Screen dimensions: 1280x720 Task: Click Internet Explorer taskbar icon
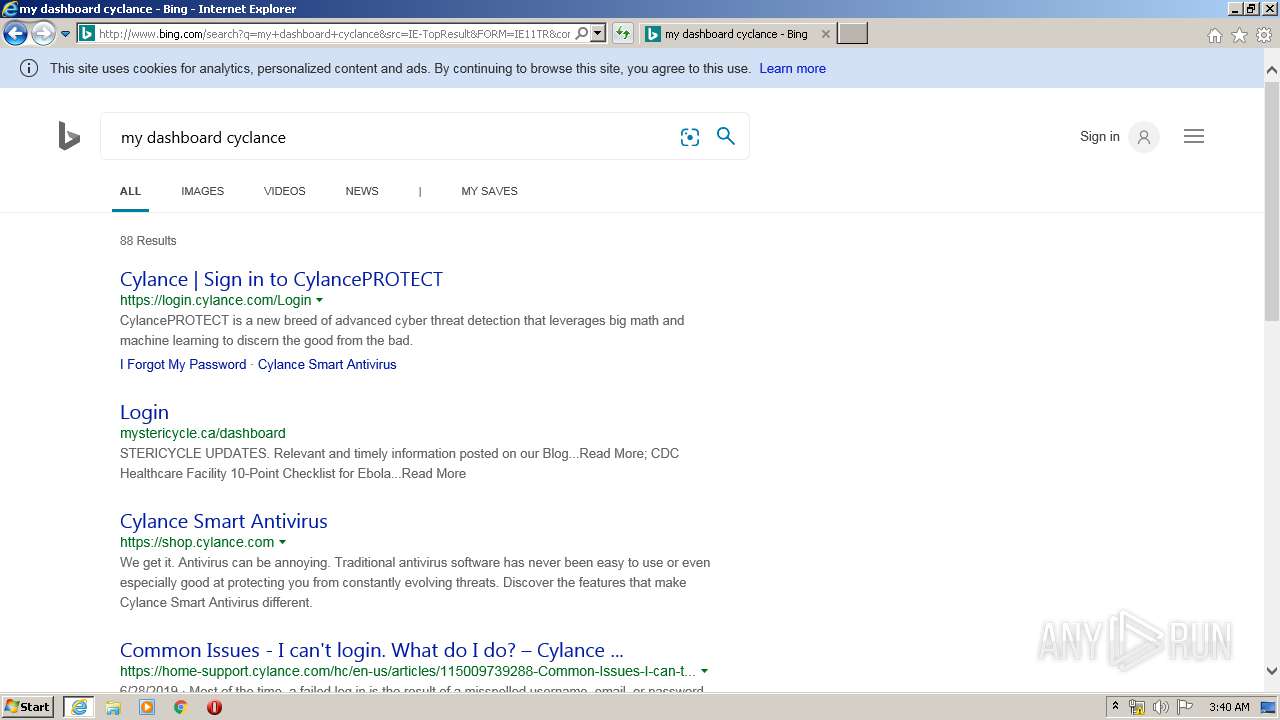coord(79,707)
